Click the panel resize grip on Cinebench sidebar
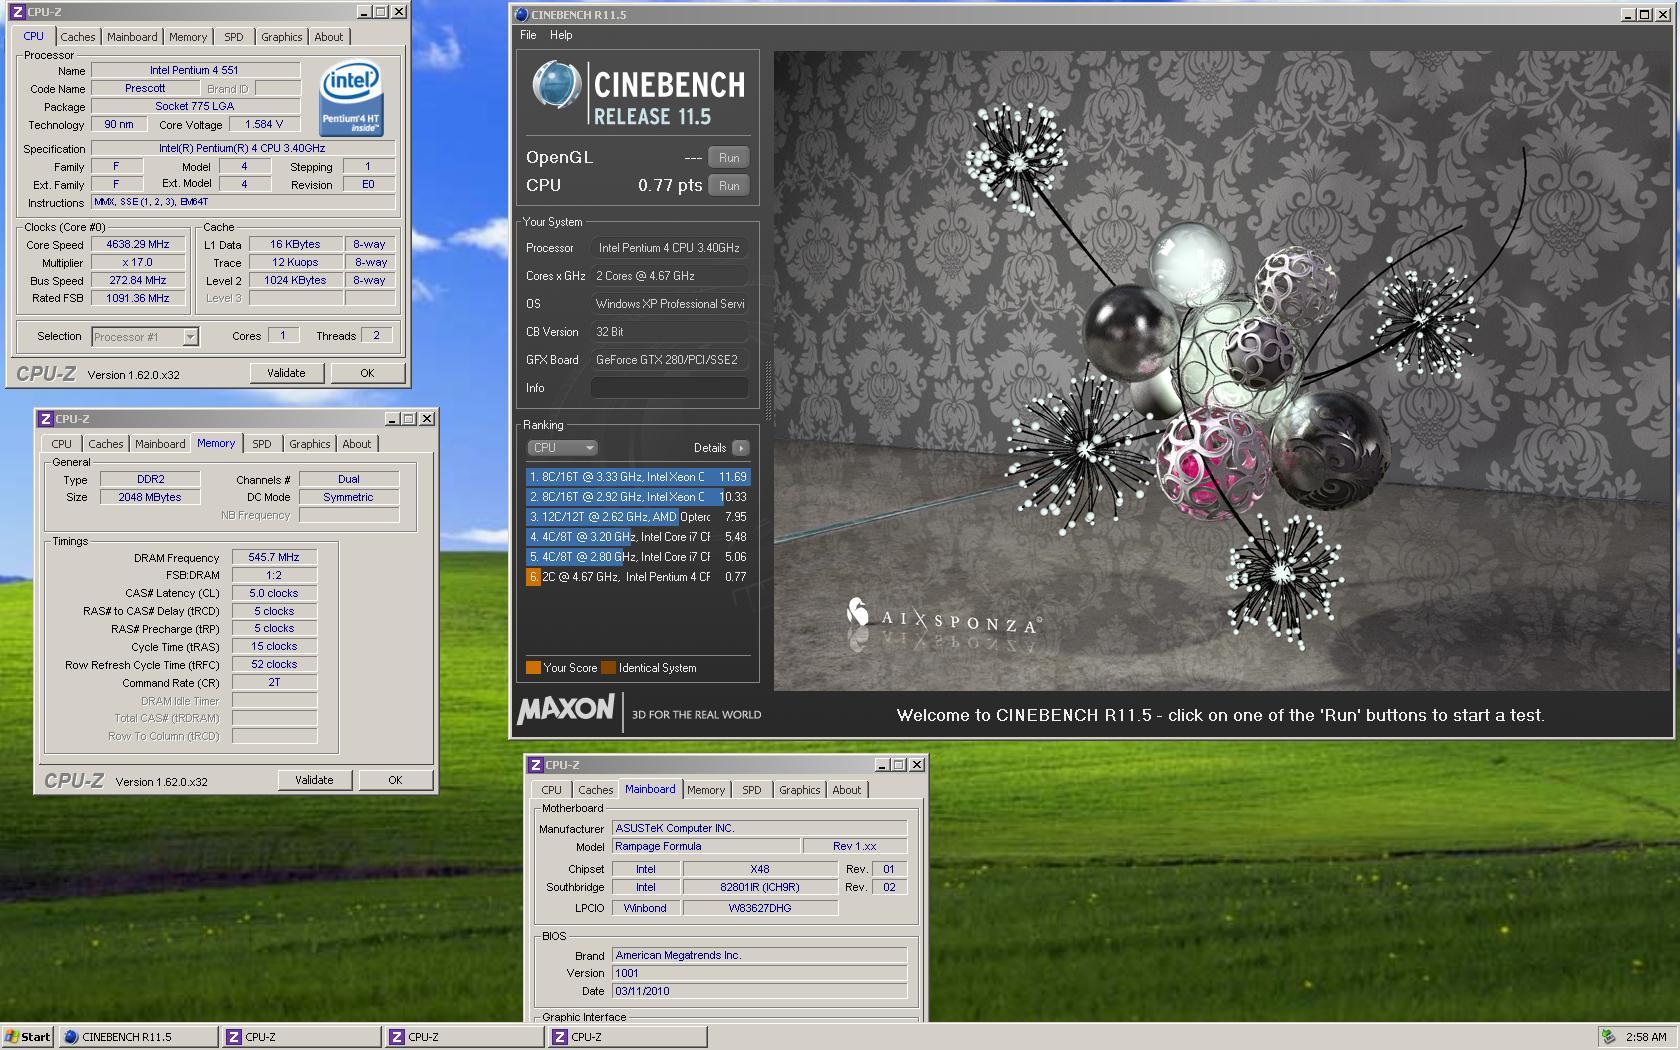This screenshot has height=1050, width=1680. (768, 390)
